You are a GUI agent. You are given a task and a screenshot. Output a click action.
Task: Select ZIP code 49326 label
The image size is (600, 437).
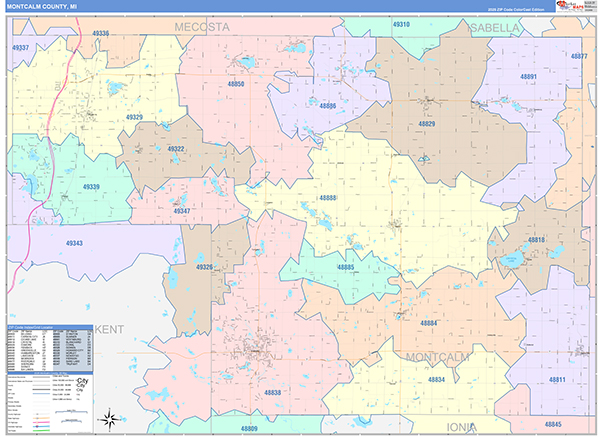coord(204,267)
